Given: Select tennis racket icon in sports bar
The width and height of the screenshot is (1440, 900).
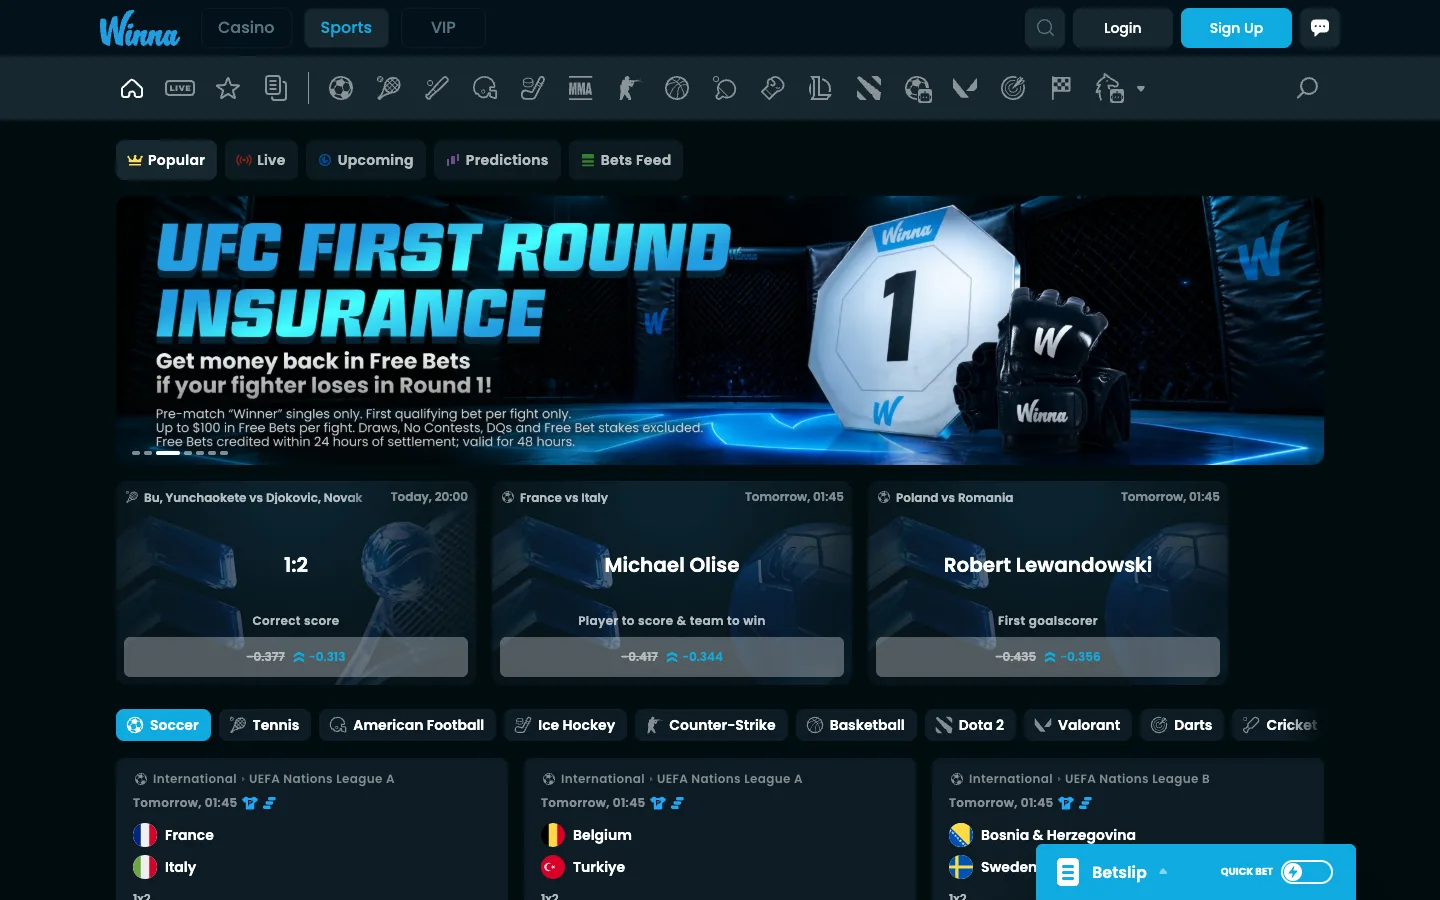Looking at the screenshot, I should 389,88.
